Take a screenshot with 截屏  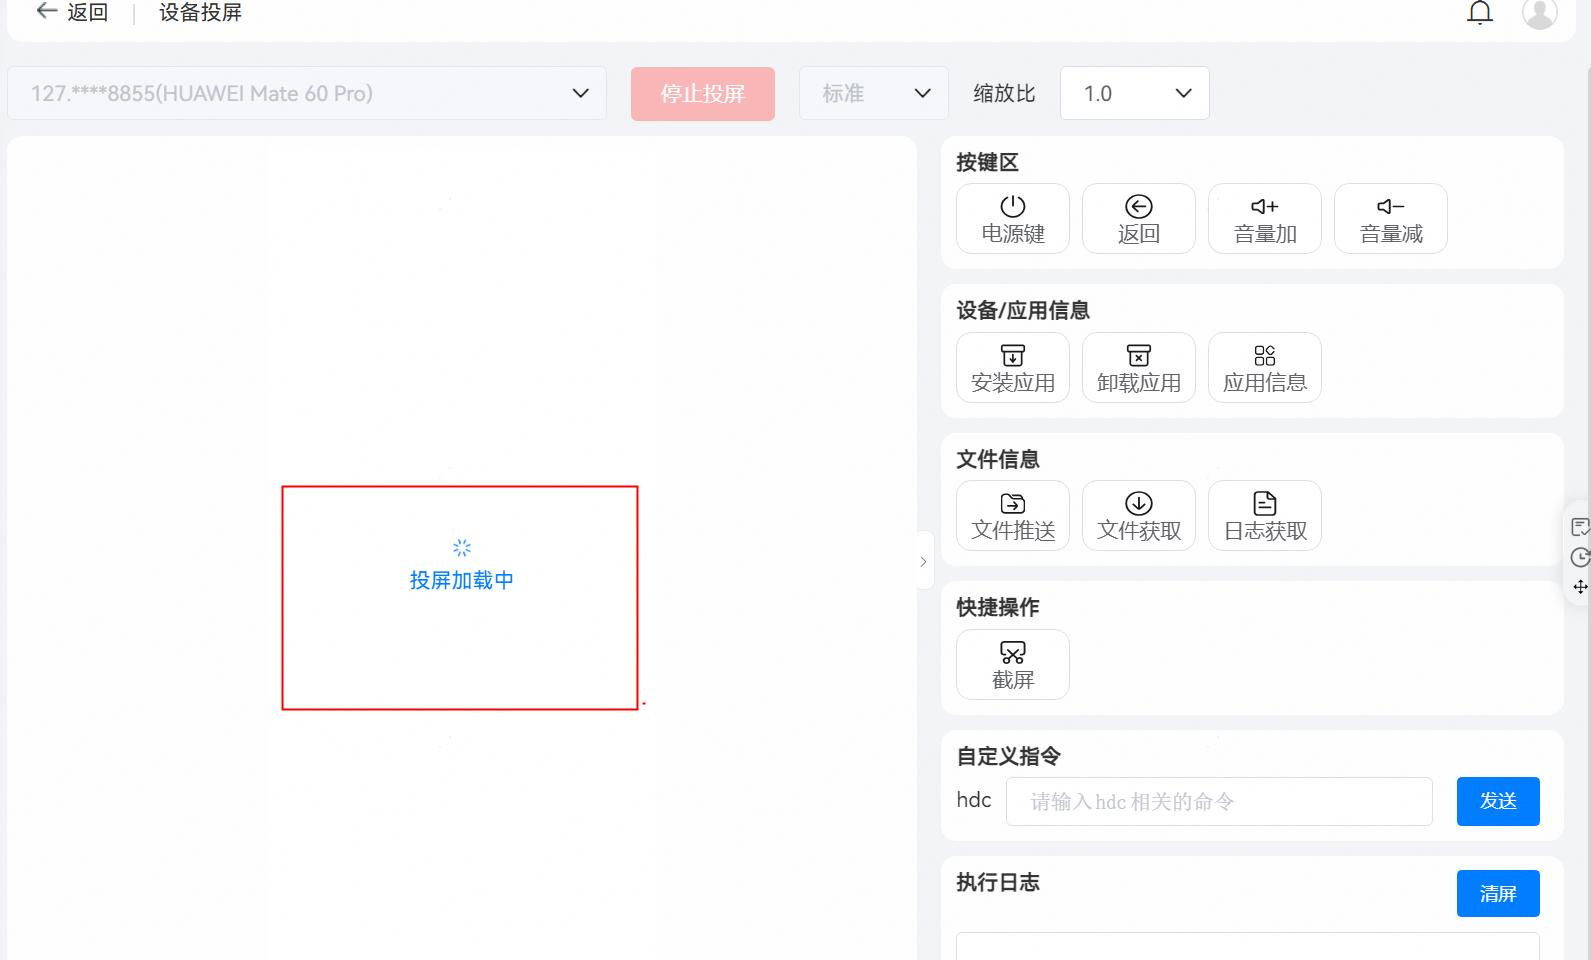tap(1012, 665)
